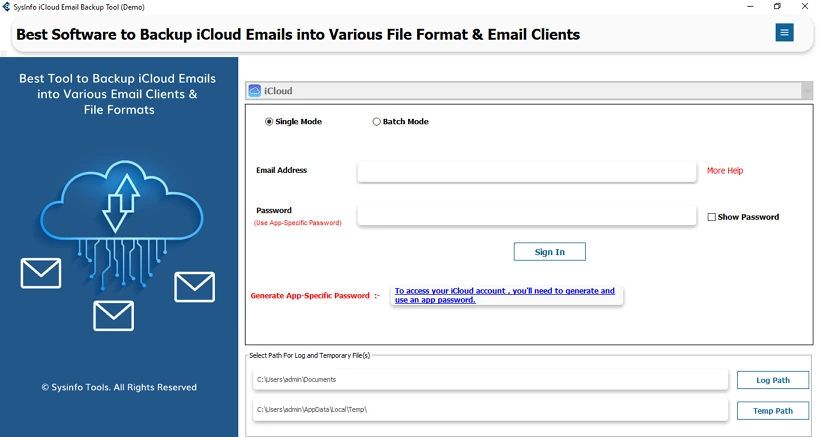
Task: Click the 'Sysinfo Tools. All Rights Reserved' text
Action: [x=119, y=387]
